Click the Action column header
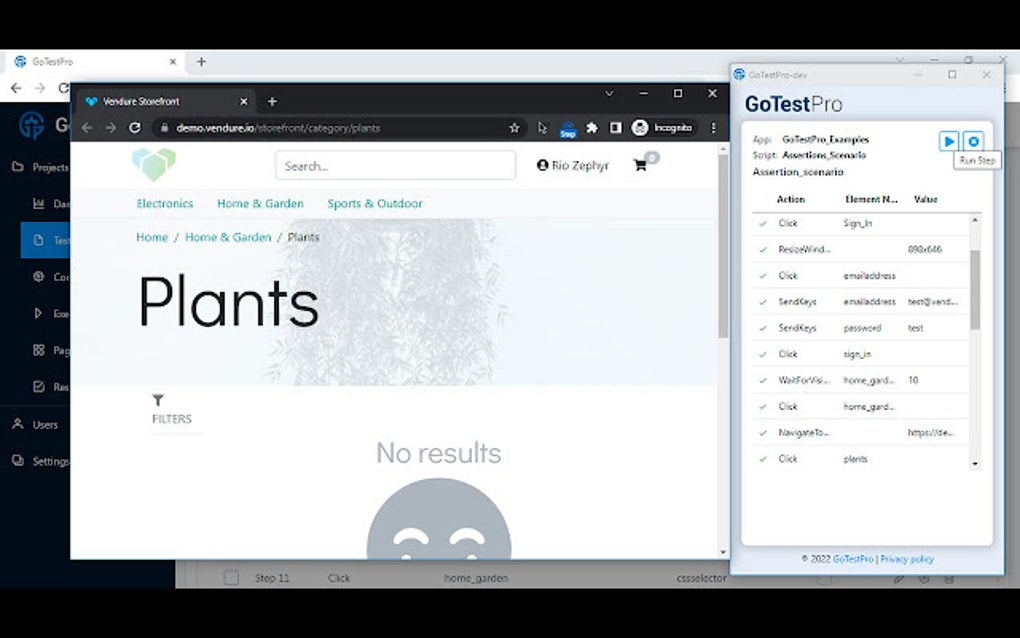The height and width of the screenshot is (638, 1020). point(790,199)
